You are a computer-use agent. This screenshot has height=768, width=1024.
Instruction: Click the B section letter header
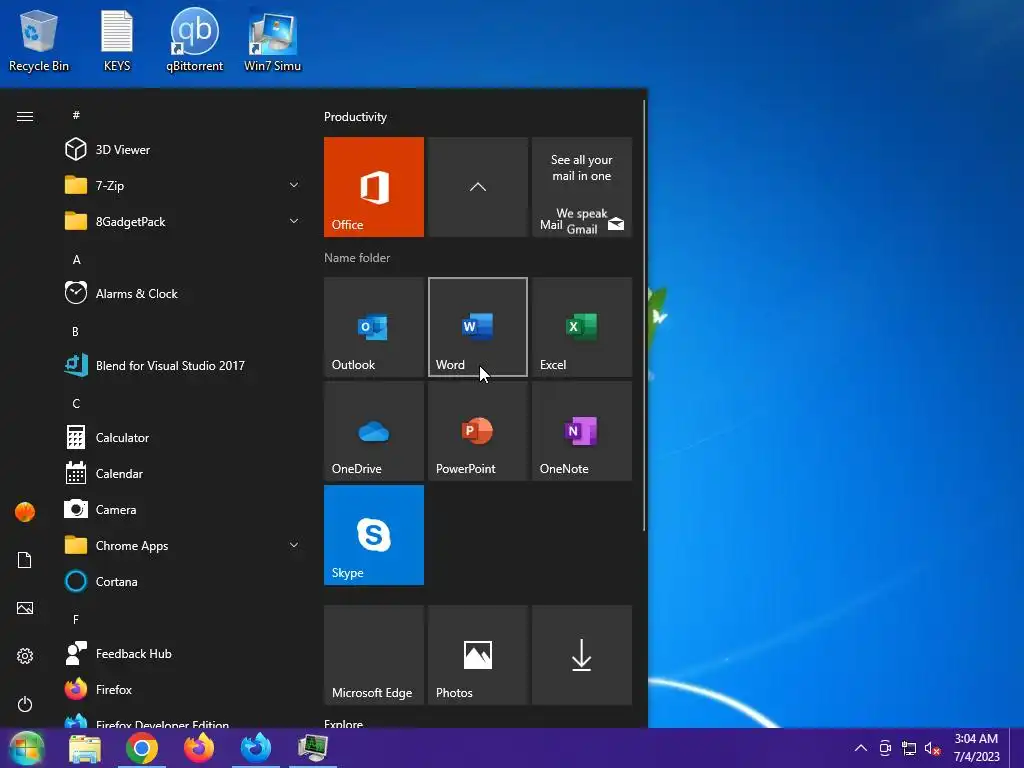pyautogui.click(x=75, y=332)
